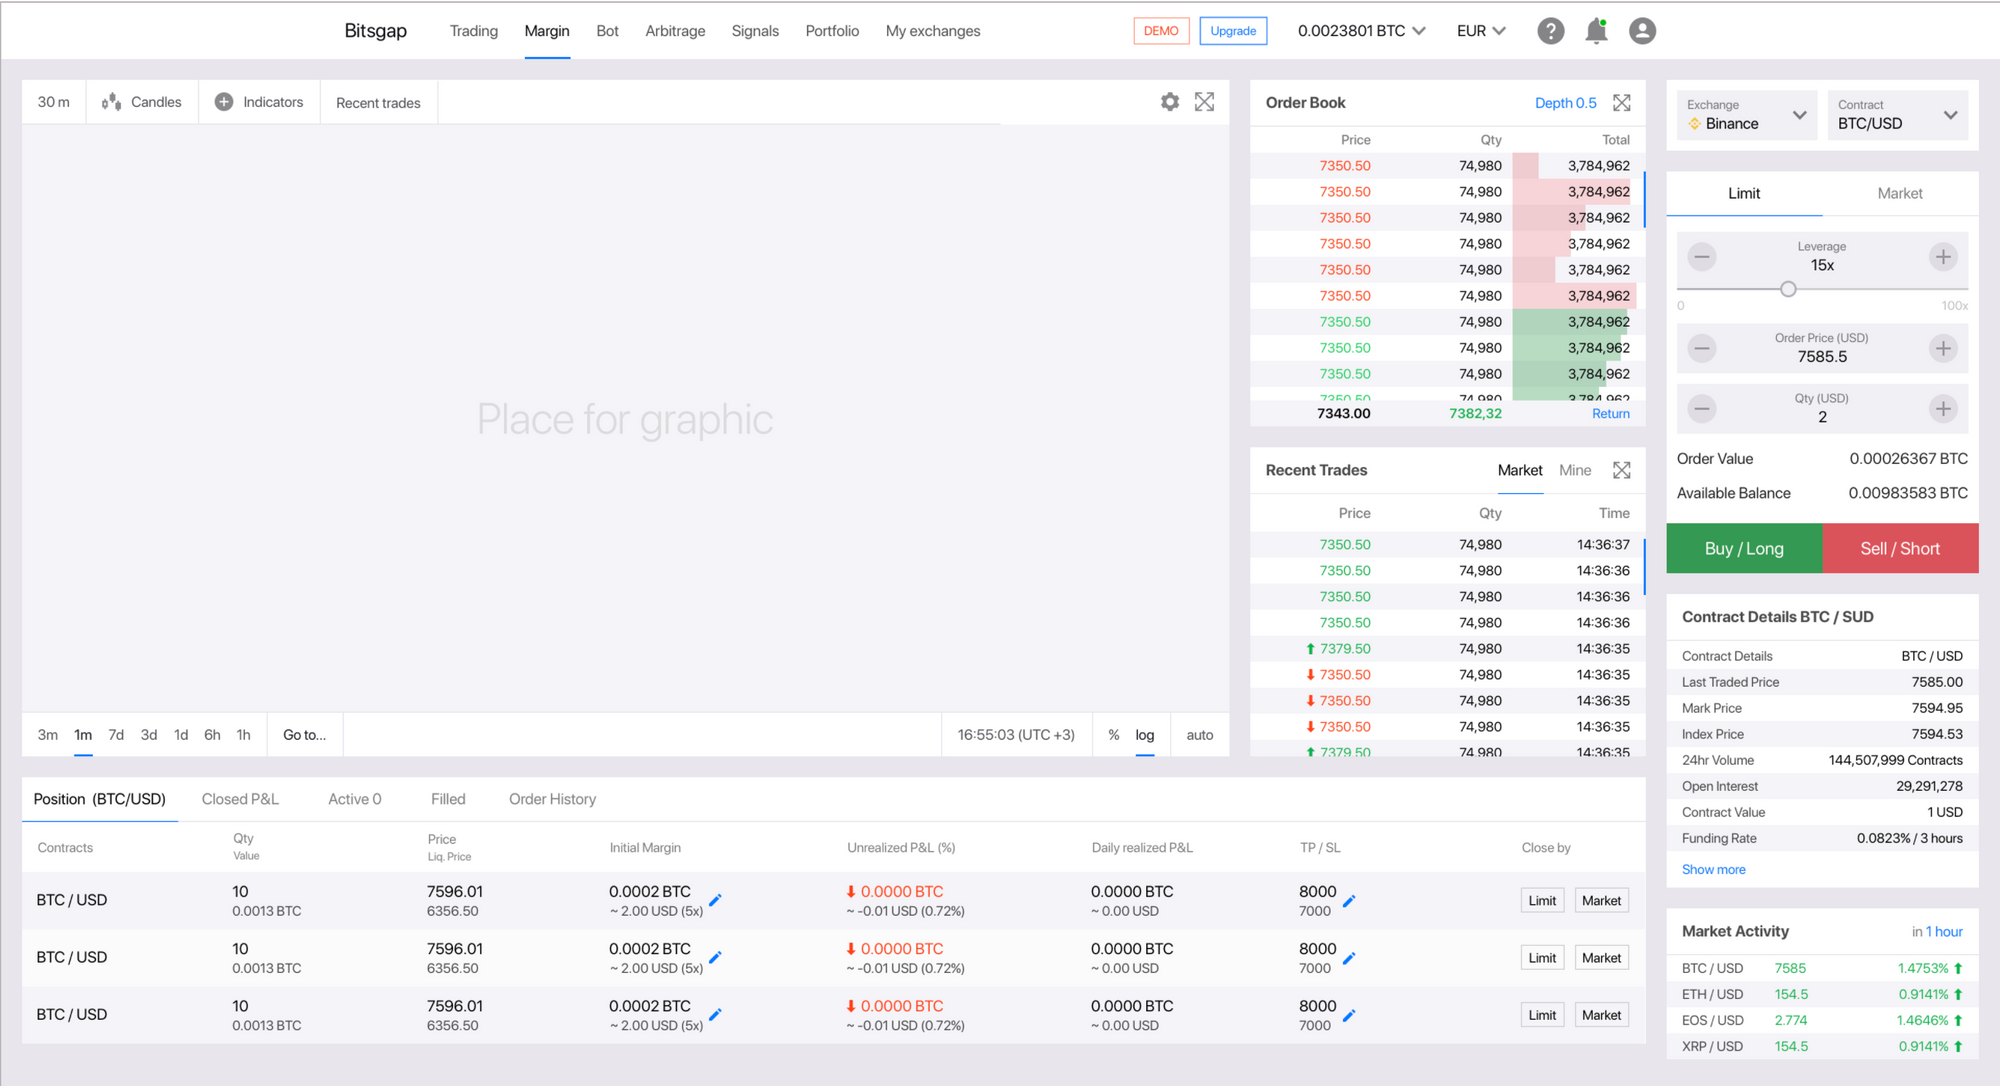2000x1086 pixels.
Task: Adjust the leverage slider handle
Action: pyautogui.click(x=1788, y=289)
